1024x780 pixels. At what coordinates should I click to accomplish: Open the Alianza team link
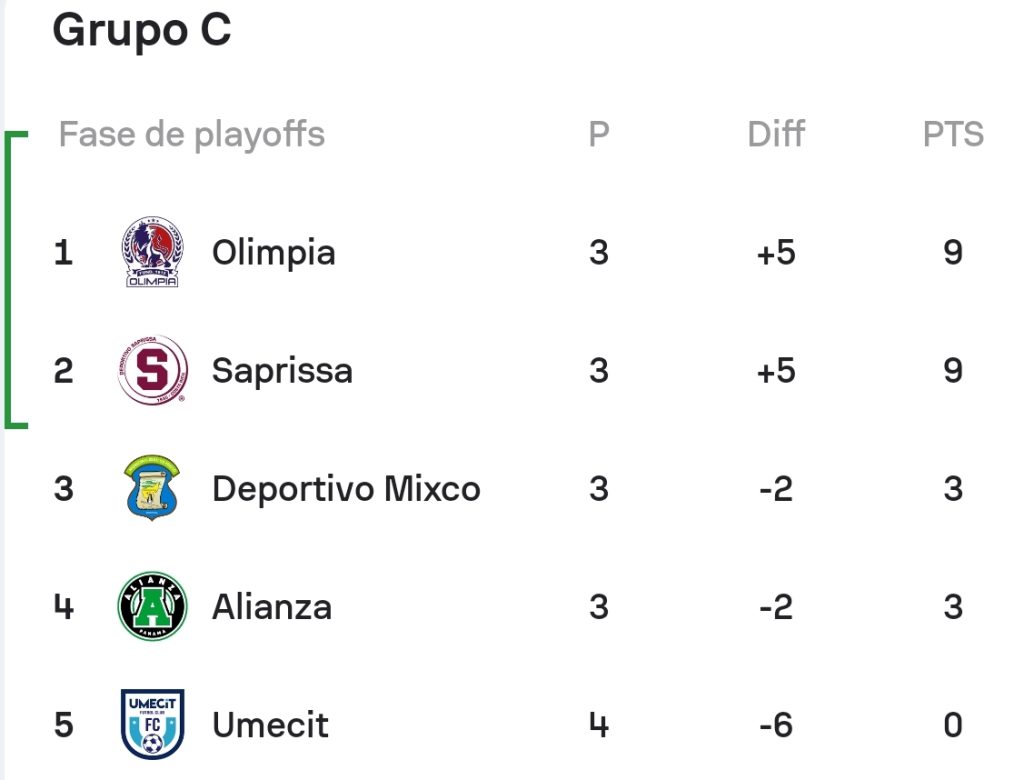pyautogui.click(x=272, y=607)
